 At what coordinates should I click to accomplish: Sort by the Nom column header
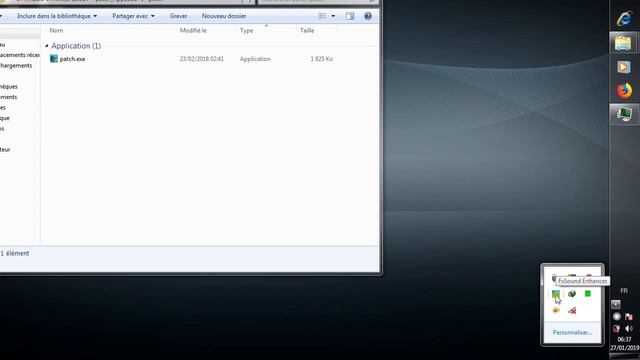(56, 30)
